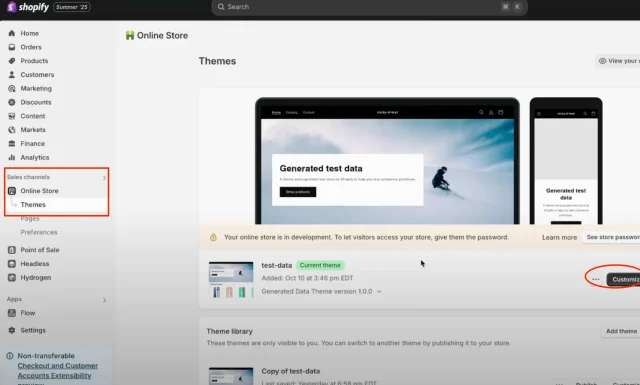
Task: Click the Summer '25 edition badge
Action: pos(72,7)
